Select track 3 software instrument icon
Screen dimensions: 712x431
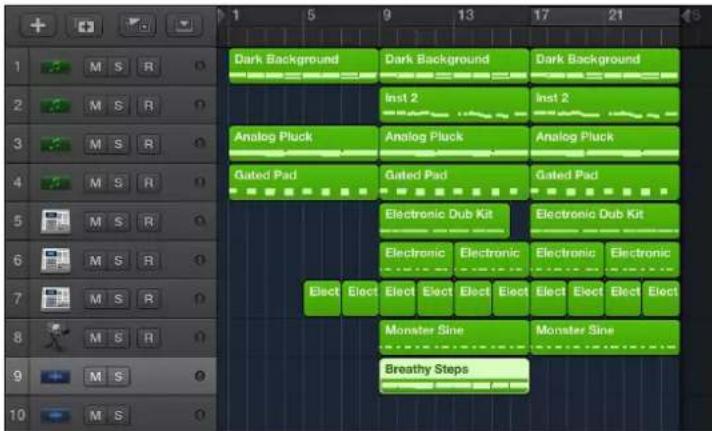click(55, 144)
